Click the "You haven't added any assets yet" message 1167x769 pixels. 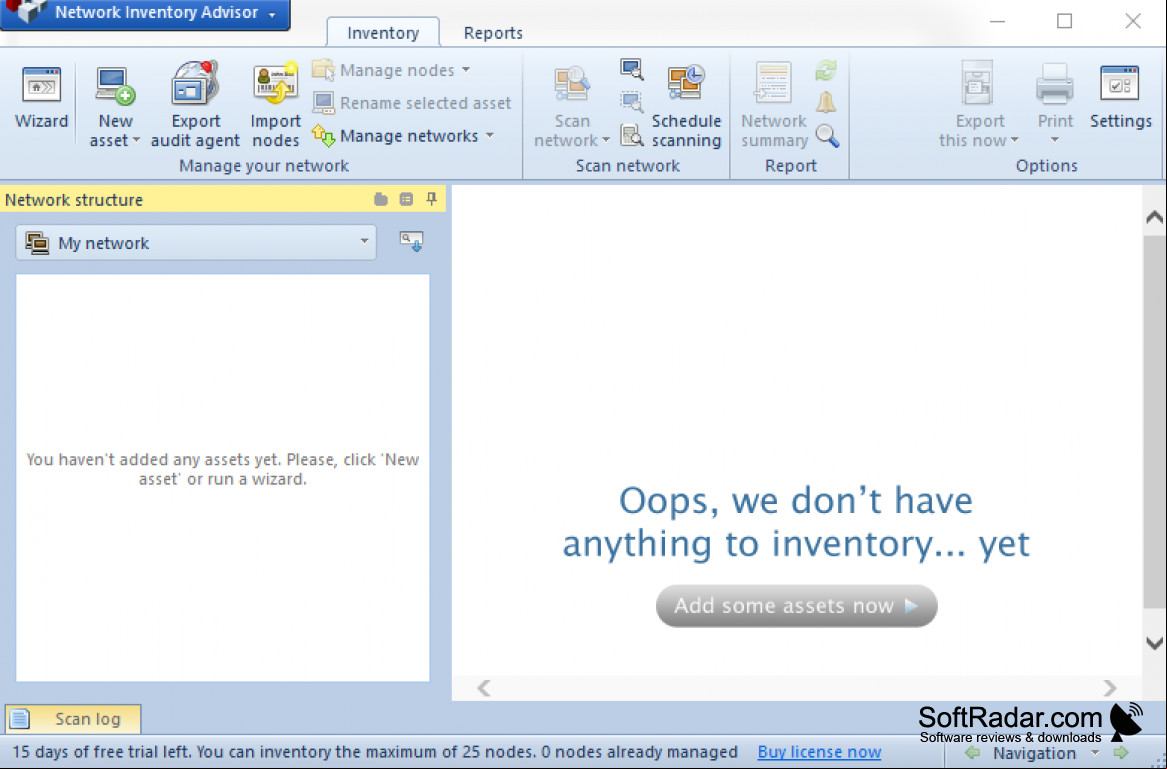(x=223, y=469)
